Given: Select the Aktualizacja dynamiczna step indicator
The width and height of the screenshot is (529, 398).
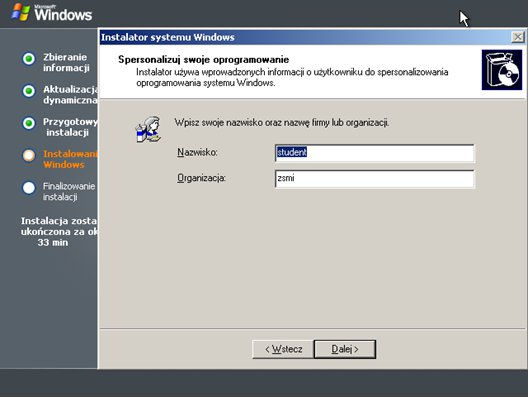Looking at the screenshot, I should [29, 91].
